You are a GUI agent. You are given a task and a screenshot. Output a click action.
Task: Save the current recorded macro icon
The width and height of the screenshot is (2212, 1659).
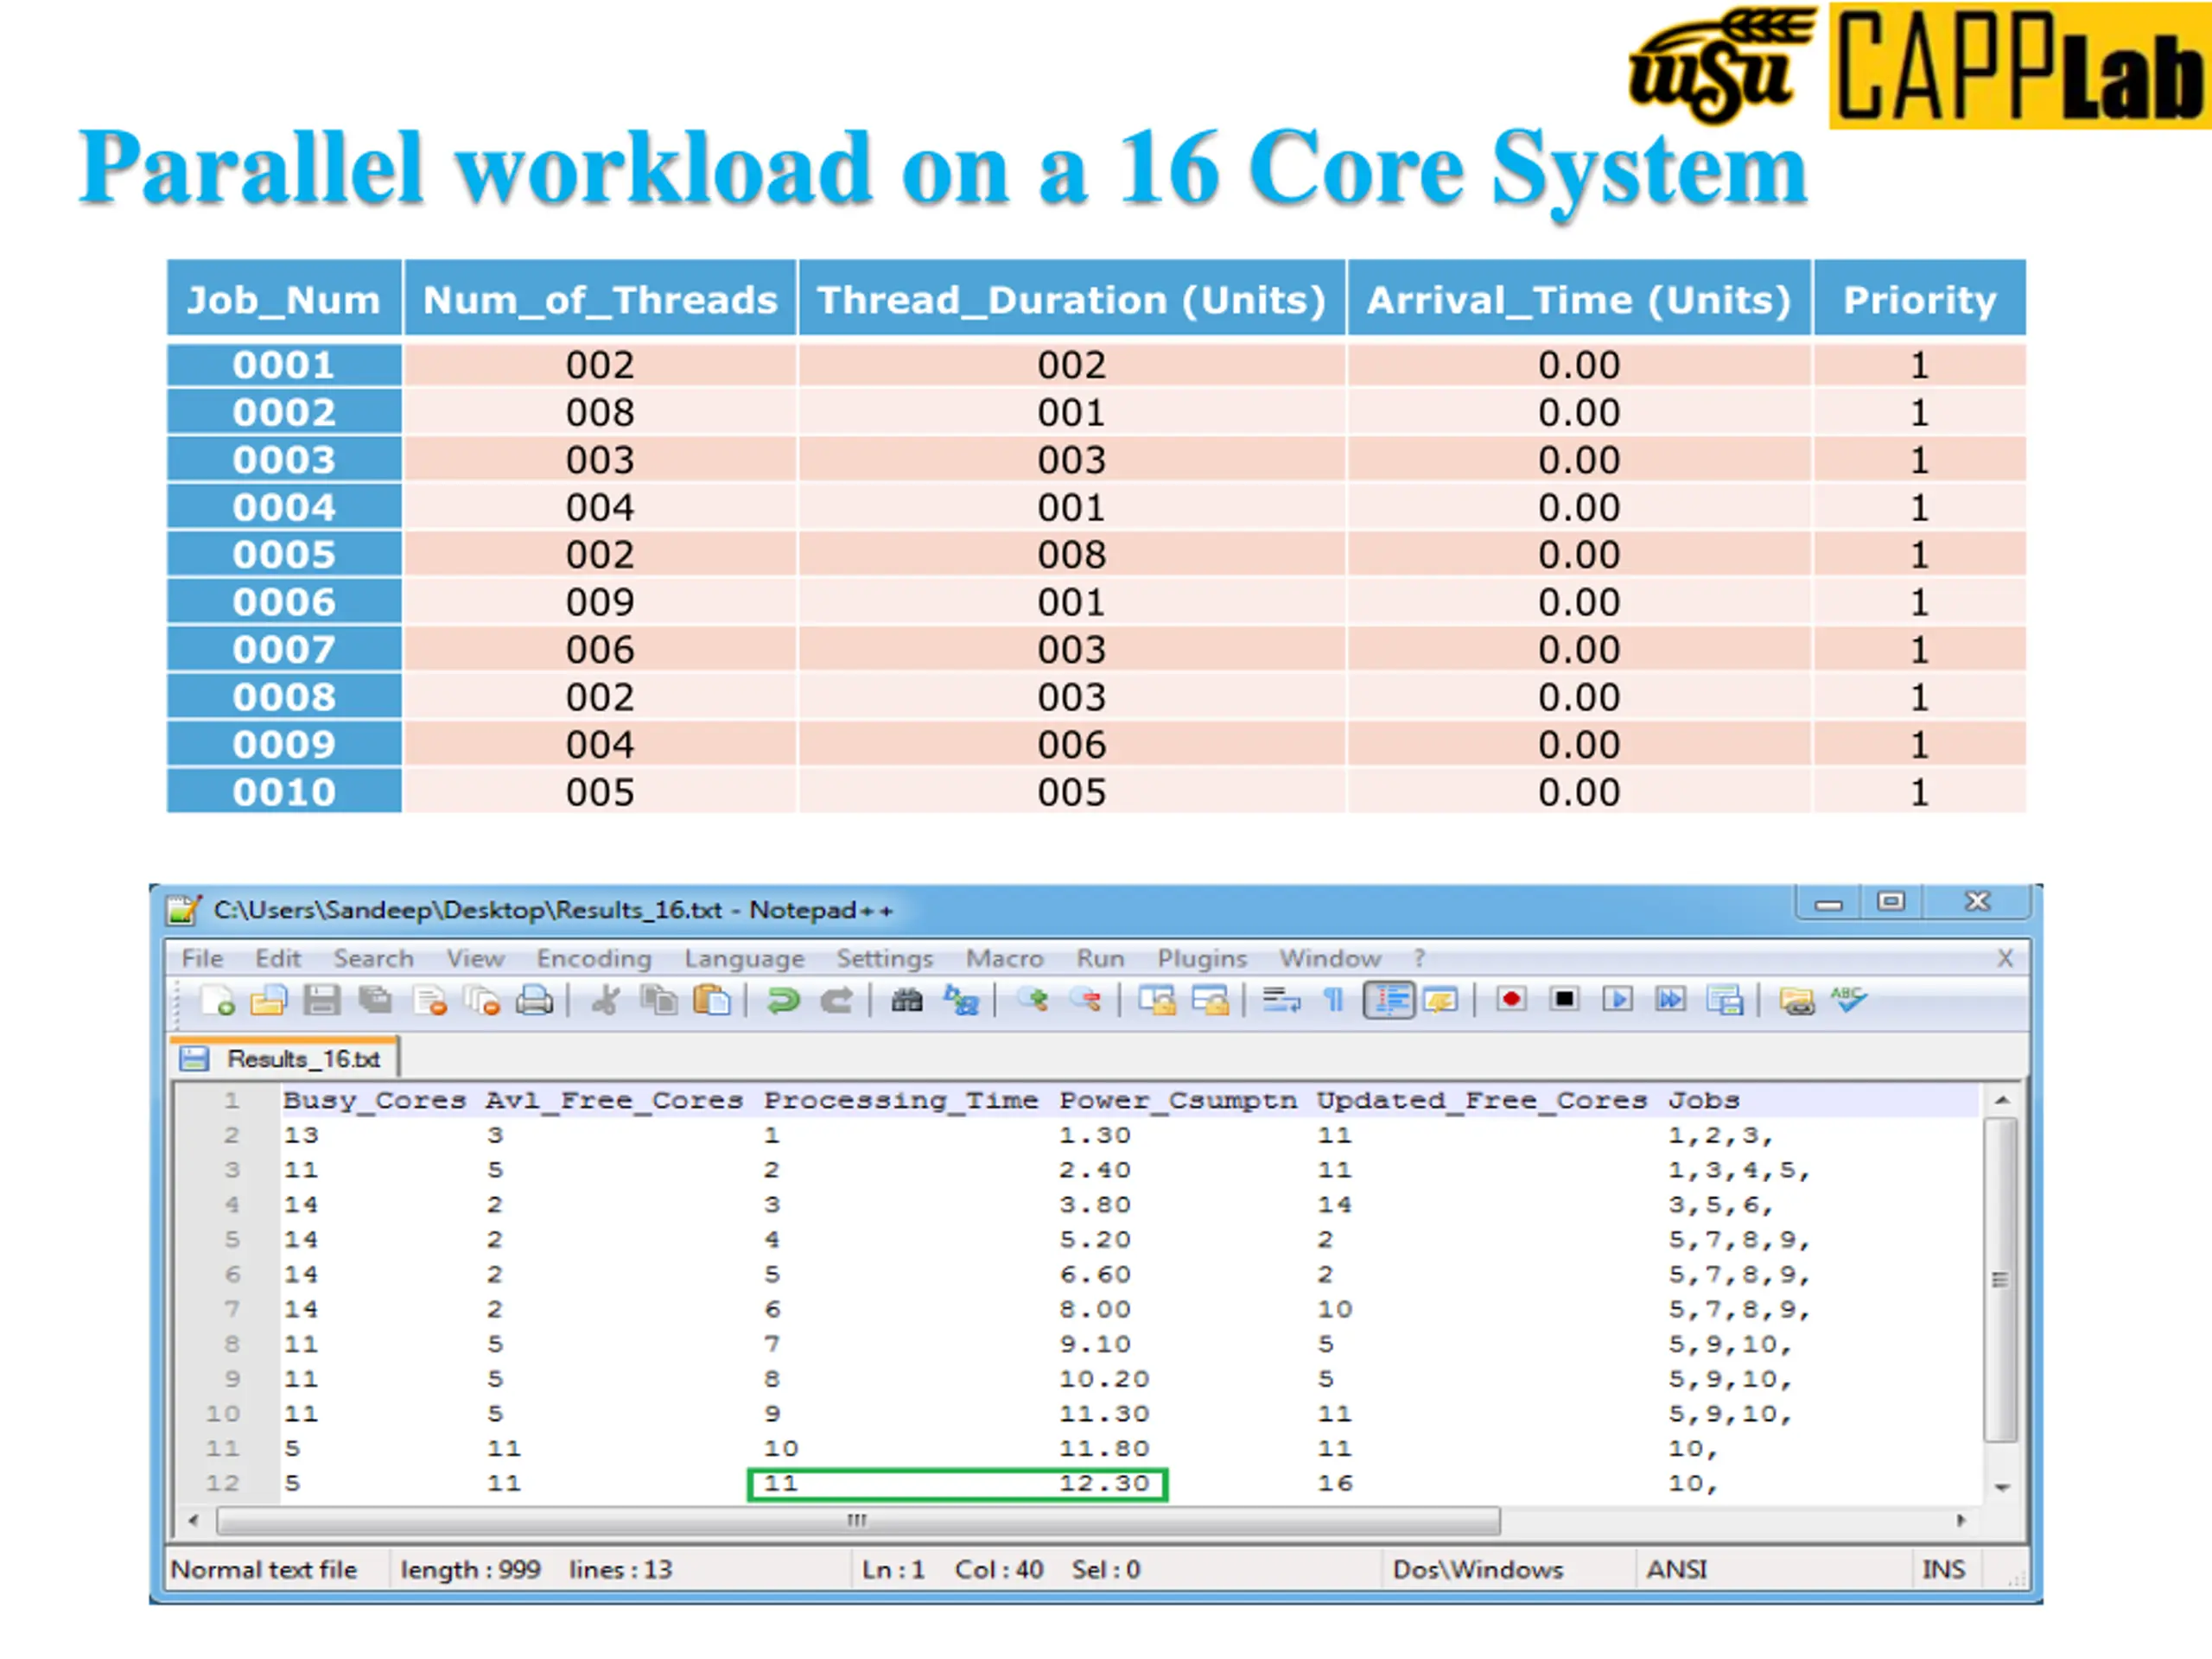click(x=1725, y=1000)
